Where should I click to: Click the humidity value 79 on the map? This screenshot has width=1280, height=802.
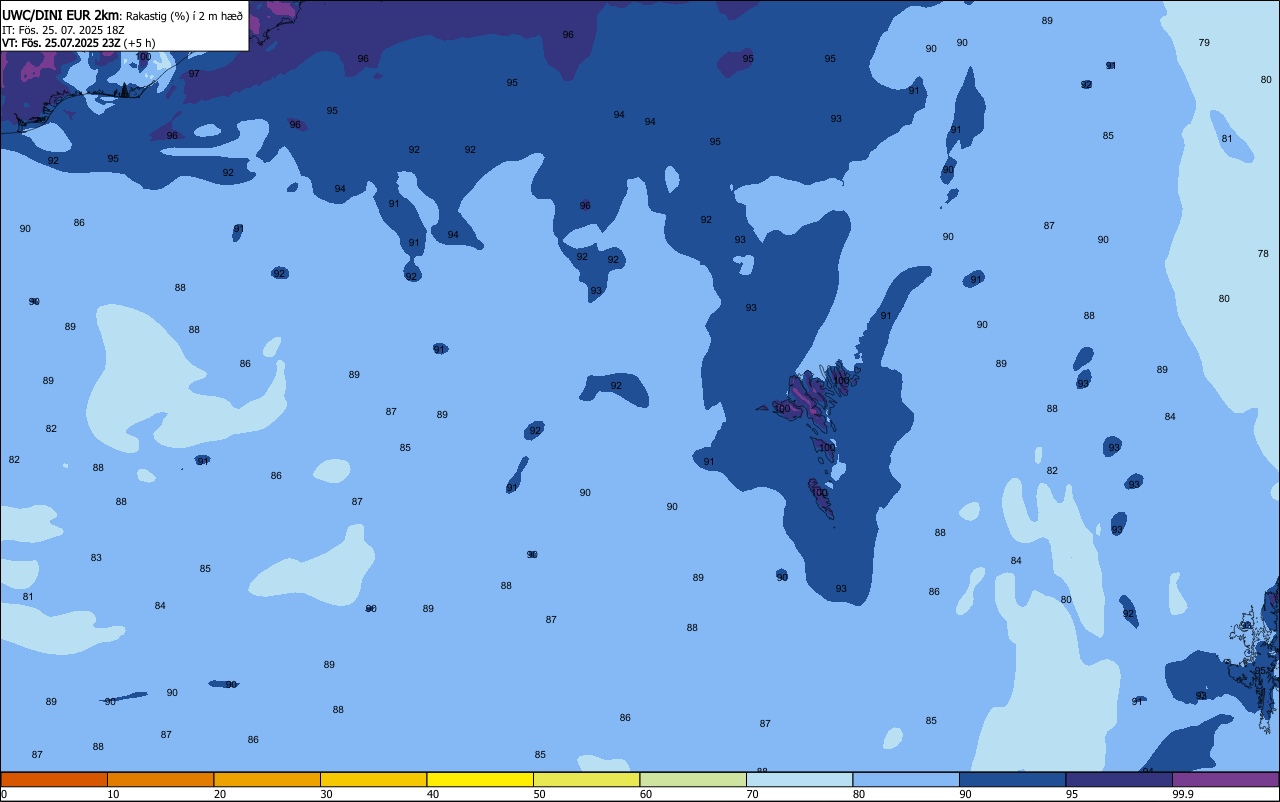1204,43
